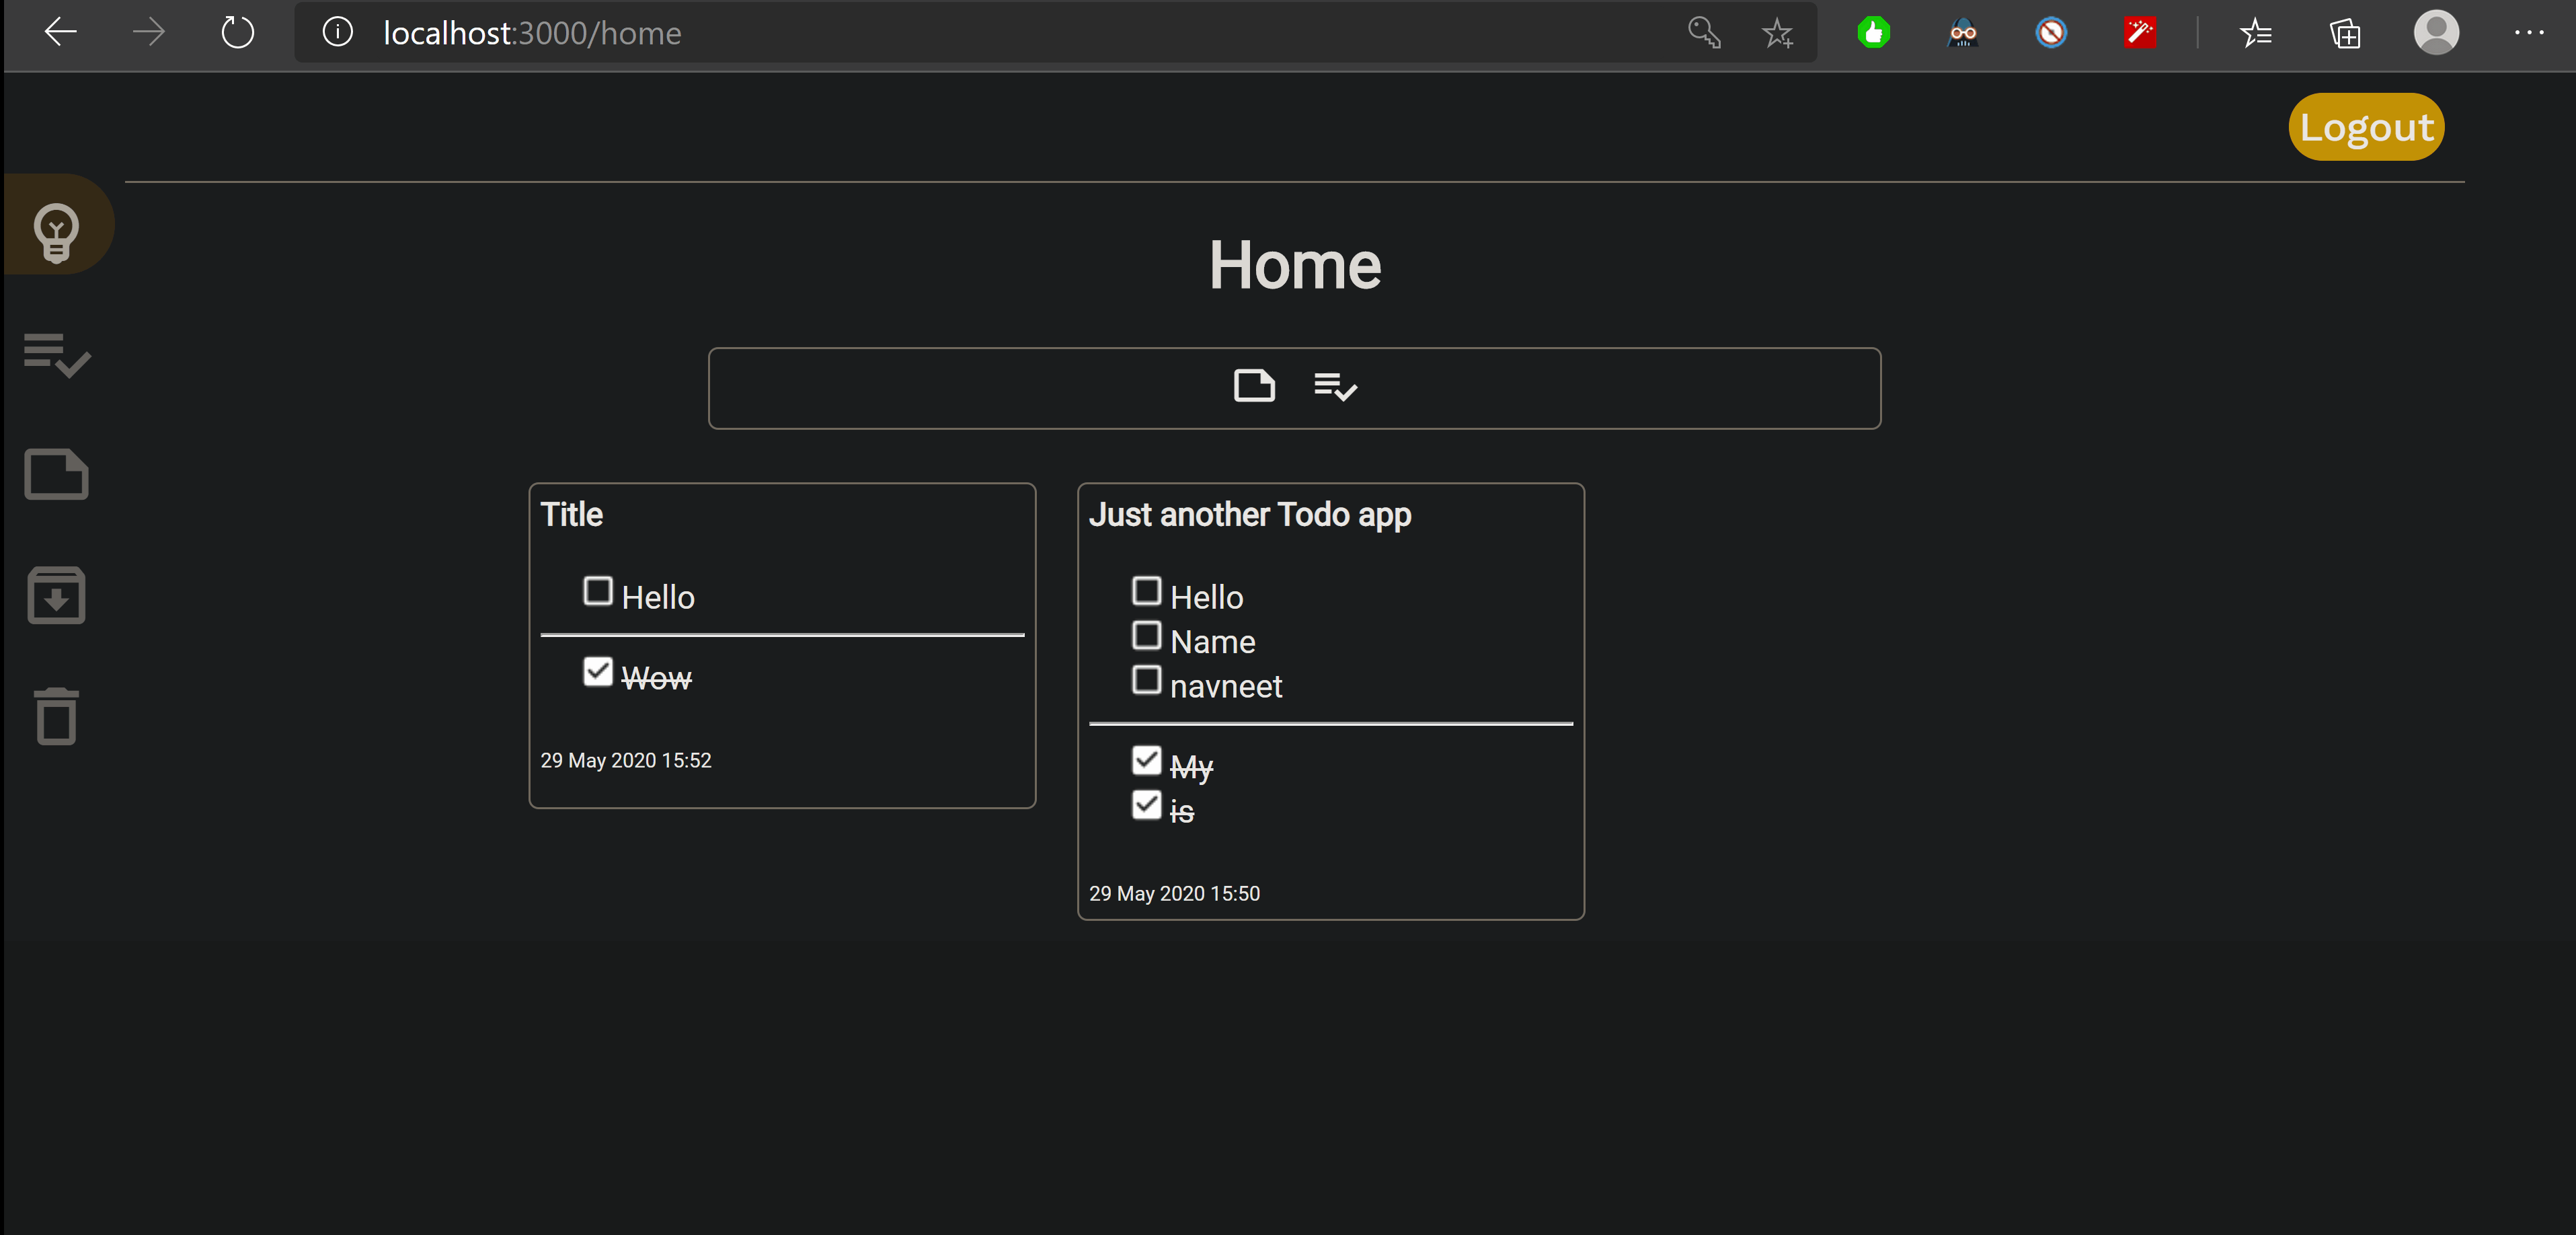The width and height of the screenshot is (2576, 1235).
Task: Uncheck the Wow checkbox
Action: (598, 672)
